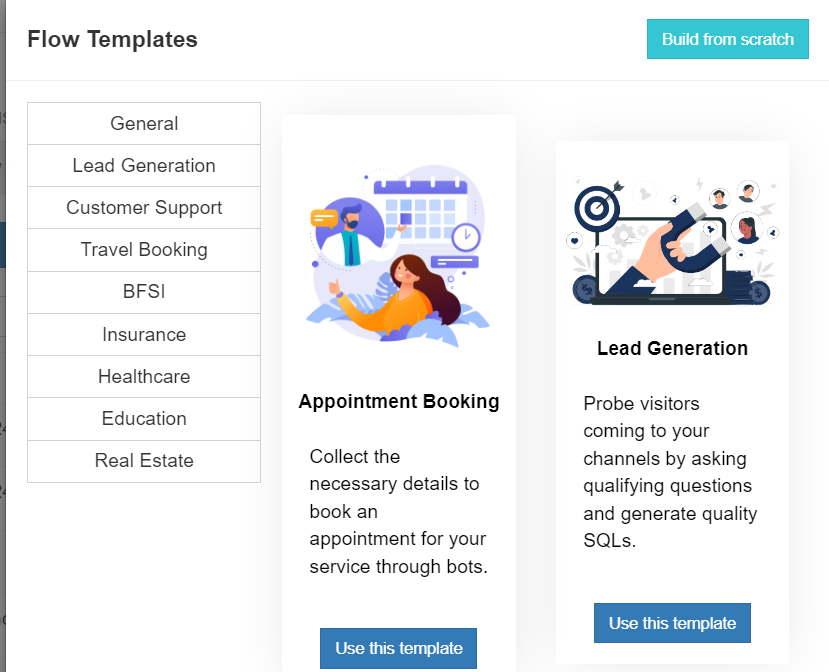This screenshot has height=672, width=829.
Task: Click the Appointment Booking title
Action: coord(398,401)
